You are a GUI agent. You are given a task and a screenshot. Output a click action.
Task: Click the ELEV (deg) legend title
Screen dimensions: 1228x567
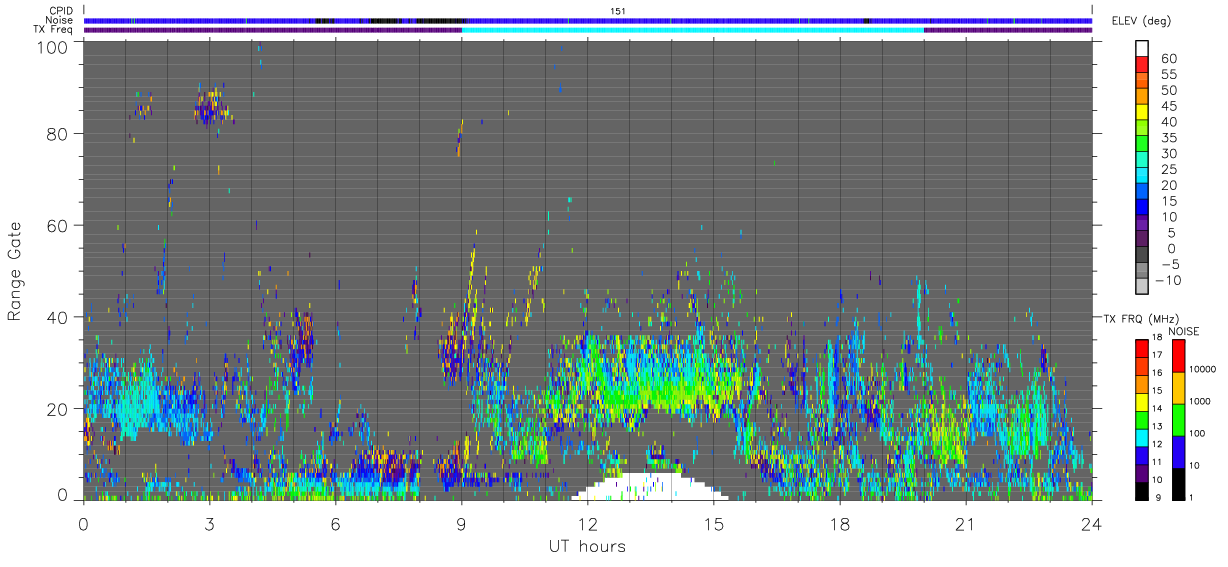click(1141, 20)
